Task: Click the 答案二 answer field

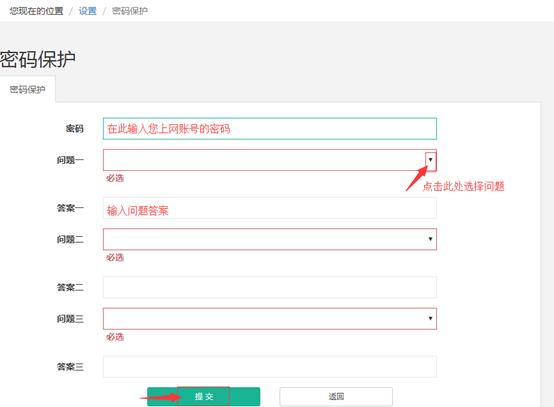Action: [270, 287]
